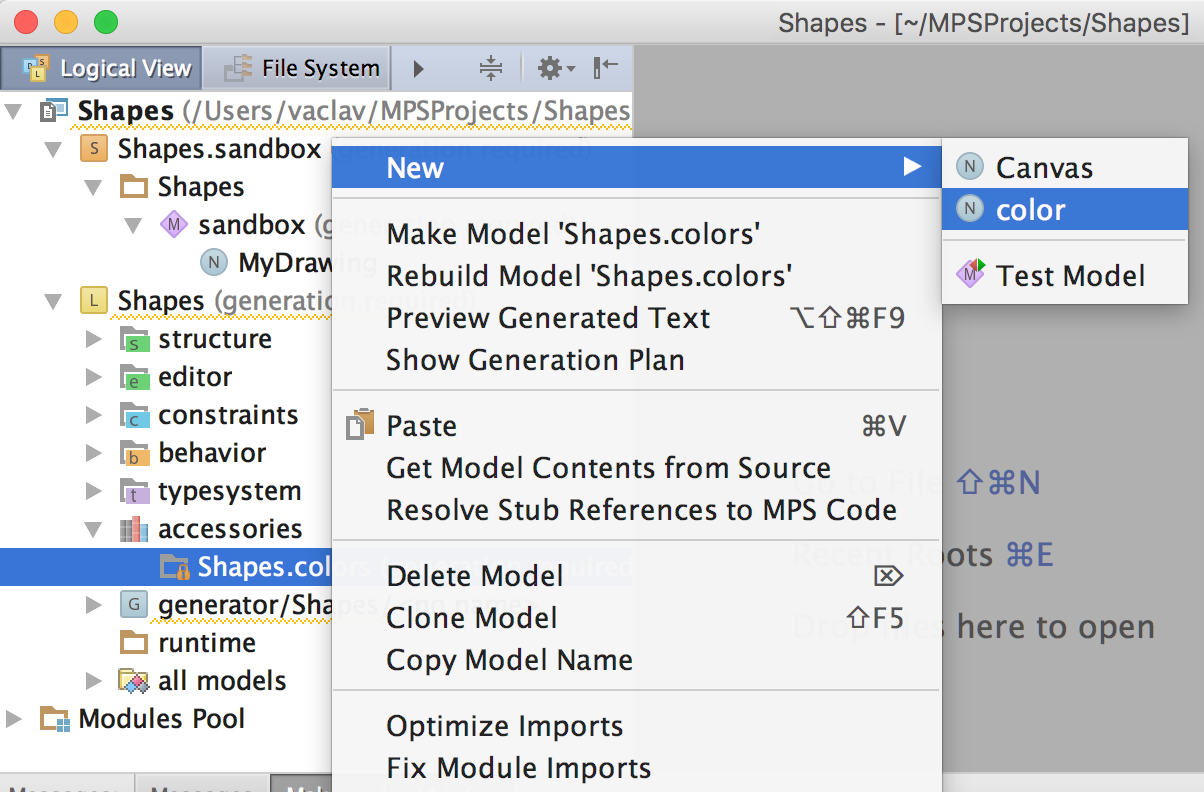Click Clone Model menu entry

(x=471, y=618)
